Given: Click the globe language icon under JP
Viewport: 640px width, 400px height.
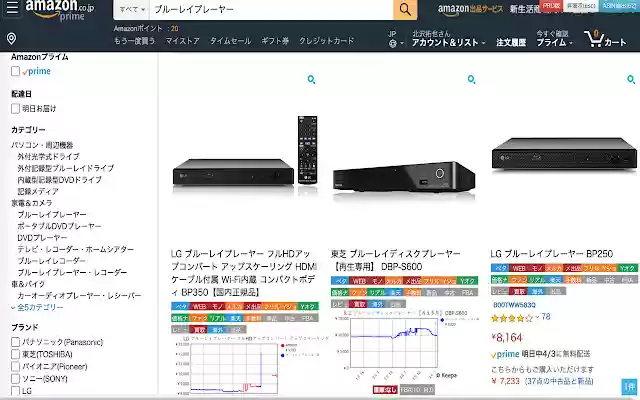Looking at the screenshot, I should click(393, 43).
